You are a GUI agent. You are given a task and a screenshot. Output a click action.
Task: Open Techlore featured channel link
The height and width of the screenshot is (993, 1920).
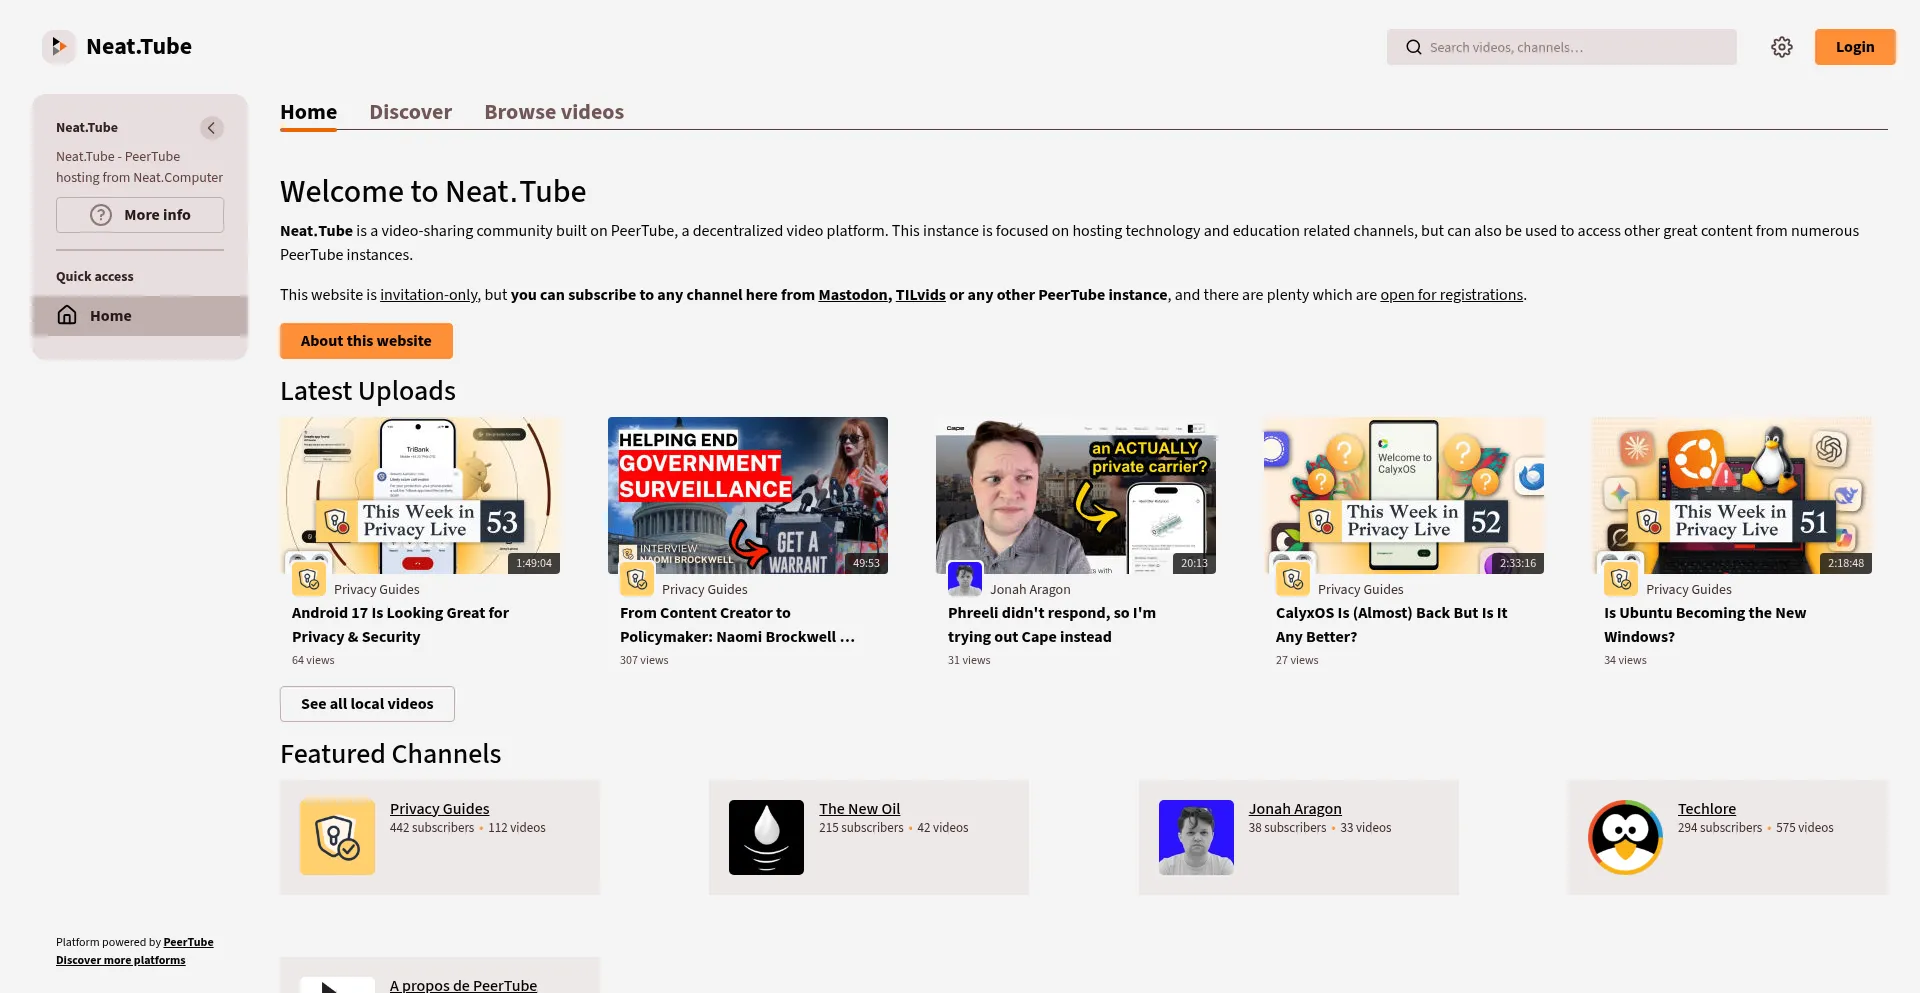click(x=1707, y=809)
